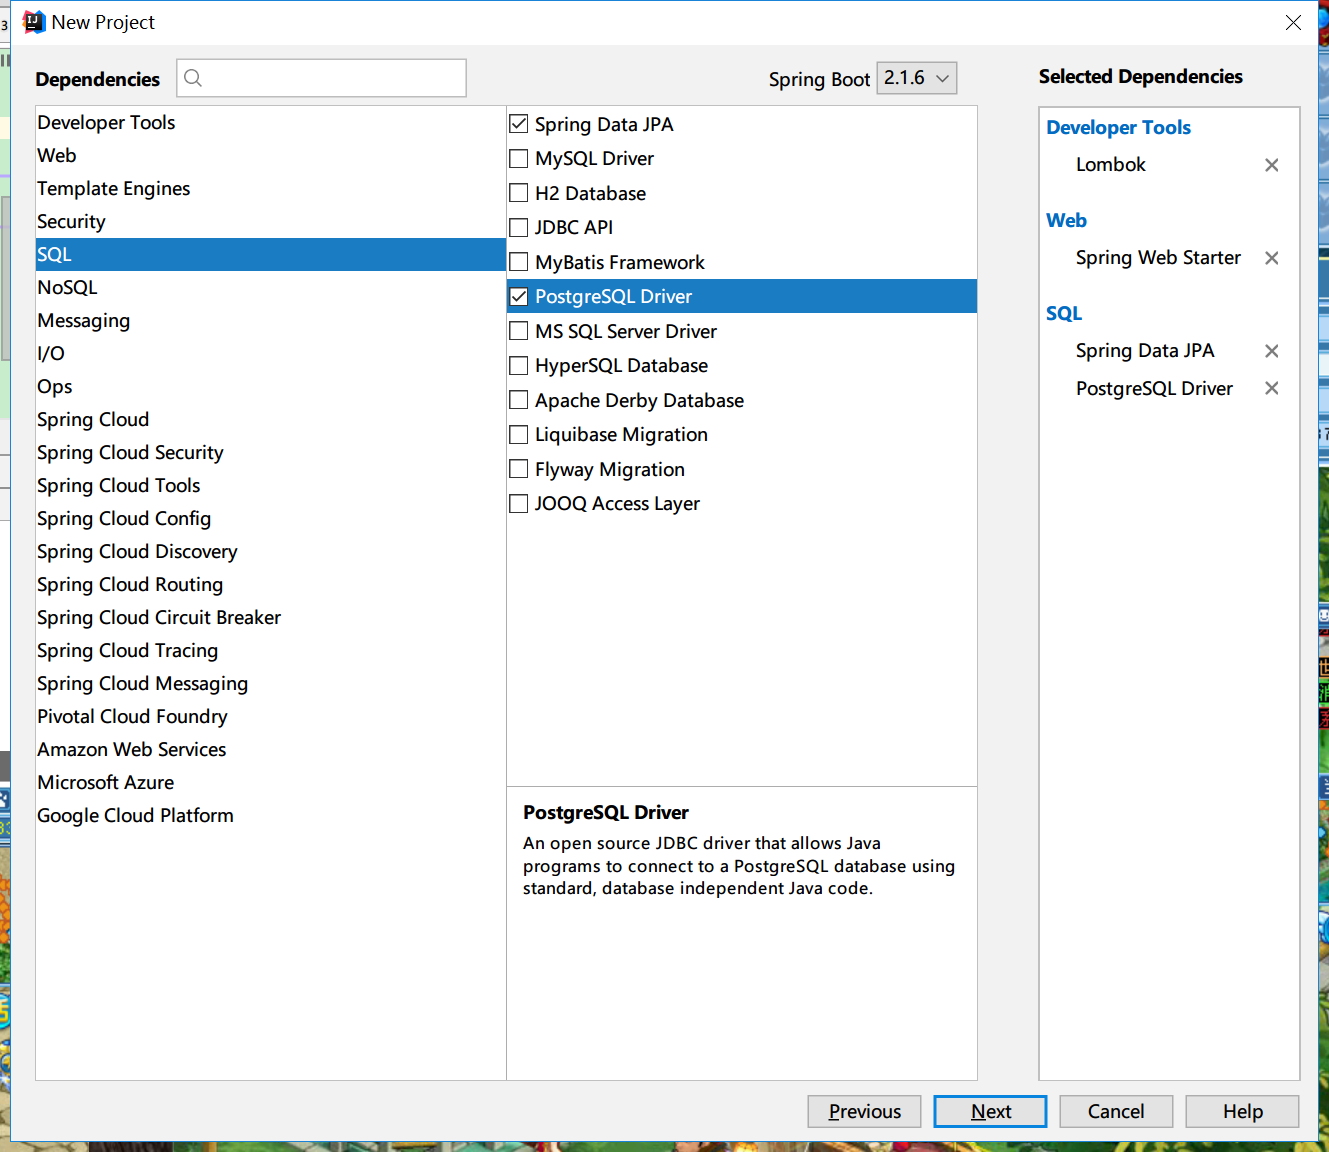
Task: Enable the Liquibase Migration checkbox
Action: (x=518, y=434)
